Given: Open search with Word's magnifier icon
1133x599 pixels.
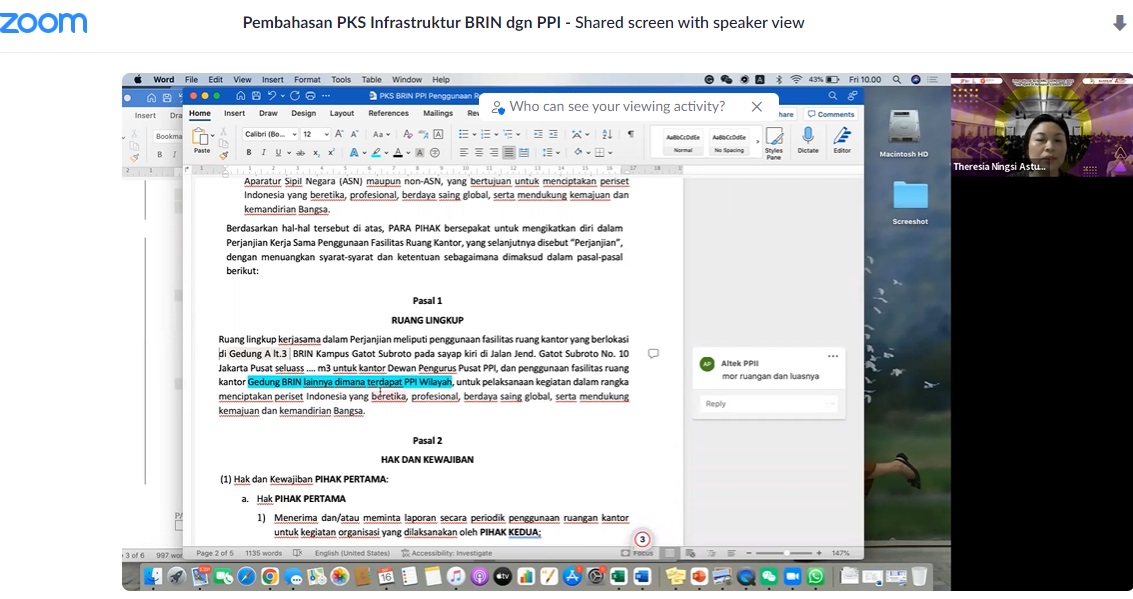Looking at the screenshot, I should (832, 95).
